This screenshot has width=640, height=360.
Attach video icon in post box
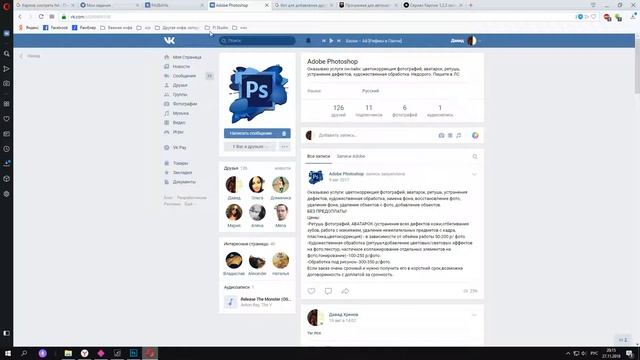pos(450,135)
